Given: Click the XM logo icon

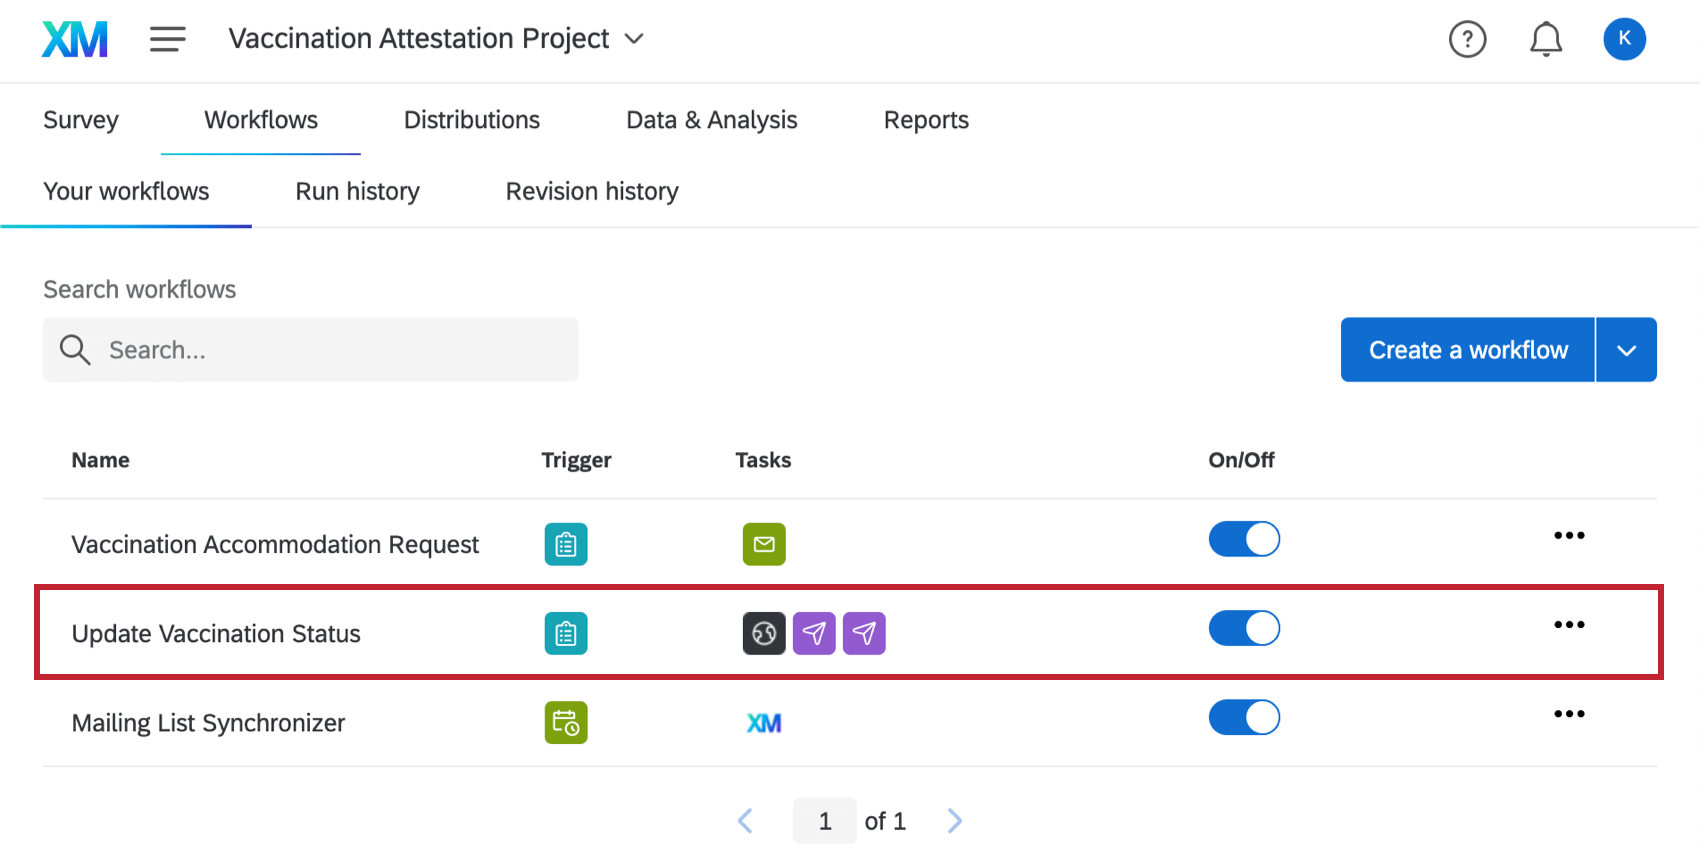Looking at the screenshot, I should click(x=75, y=39).
